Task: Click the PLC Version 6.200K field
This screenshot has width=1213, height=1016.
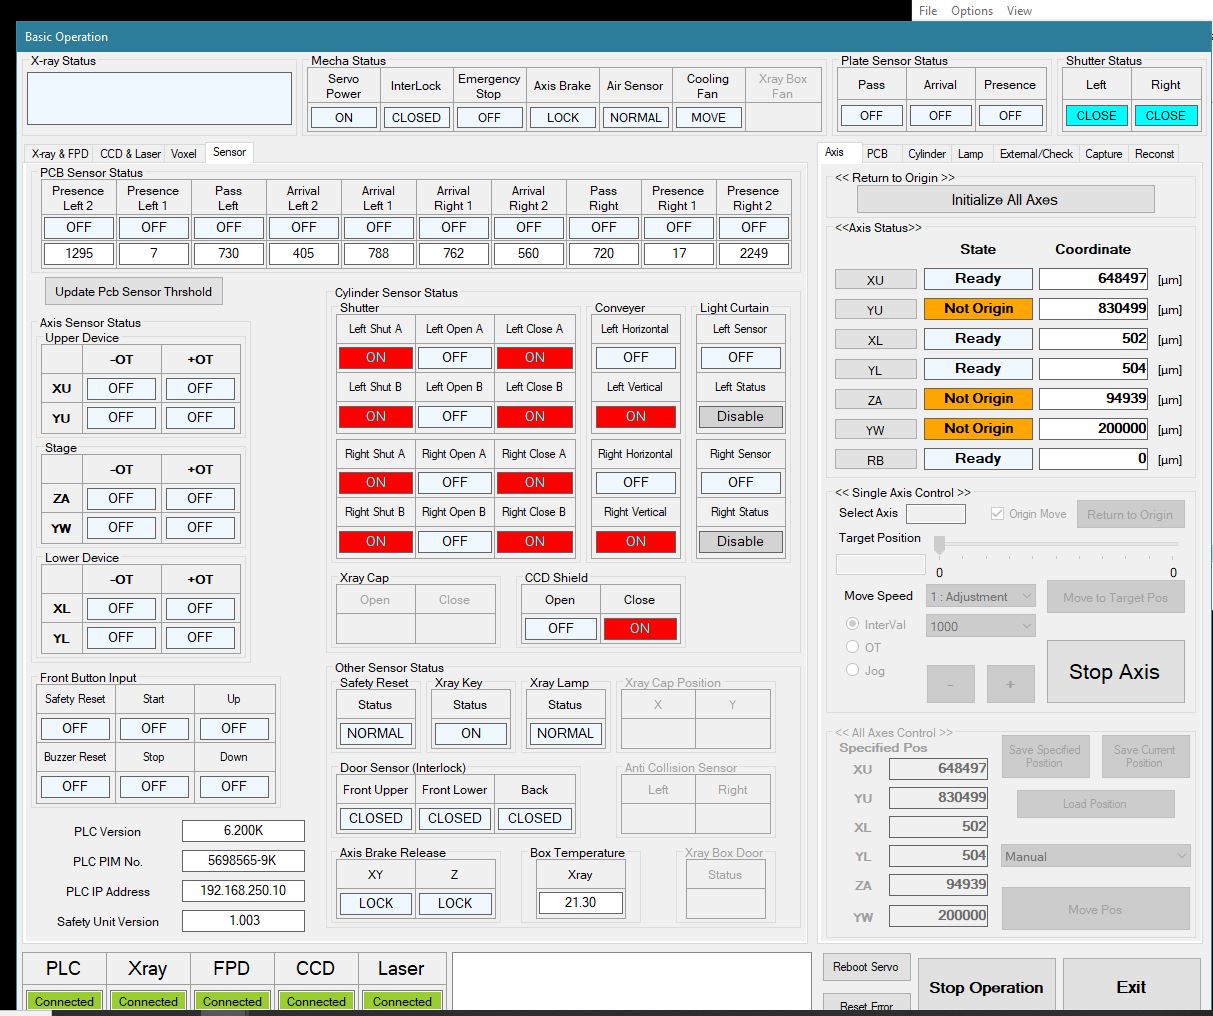Action: (x=243, y=831)
